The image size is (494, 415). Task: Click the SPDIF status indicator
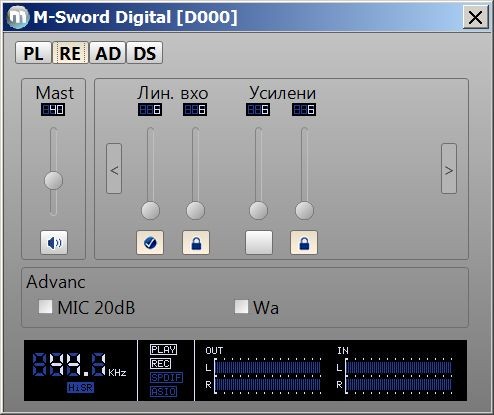(166, 378)
